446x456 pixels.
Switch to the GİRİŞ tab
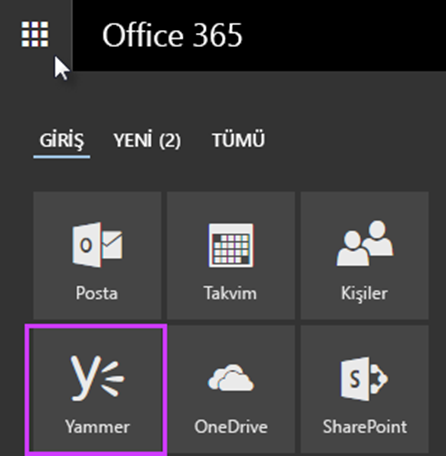62,140
